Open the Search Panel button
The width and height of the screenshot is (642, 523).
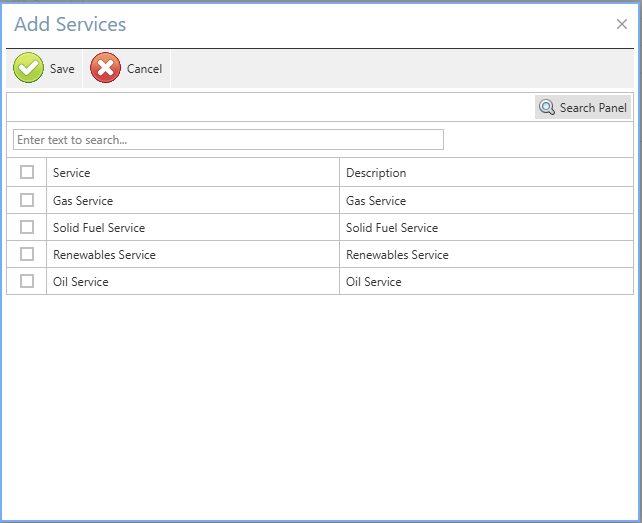pyautogui.click(x=583, y=108)
